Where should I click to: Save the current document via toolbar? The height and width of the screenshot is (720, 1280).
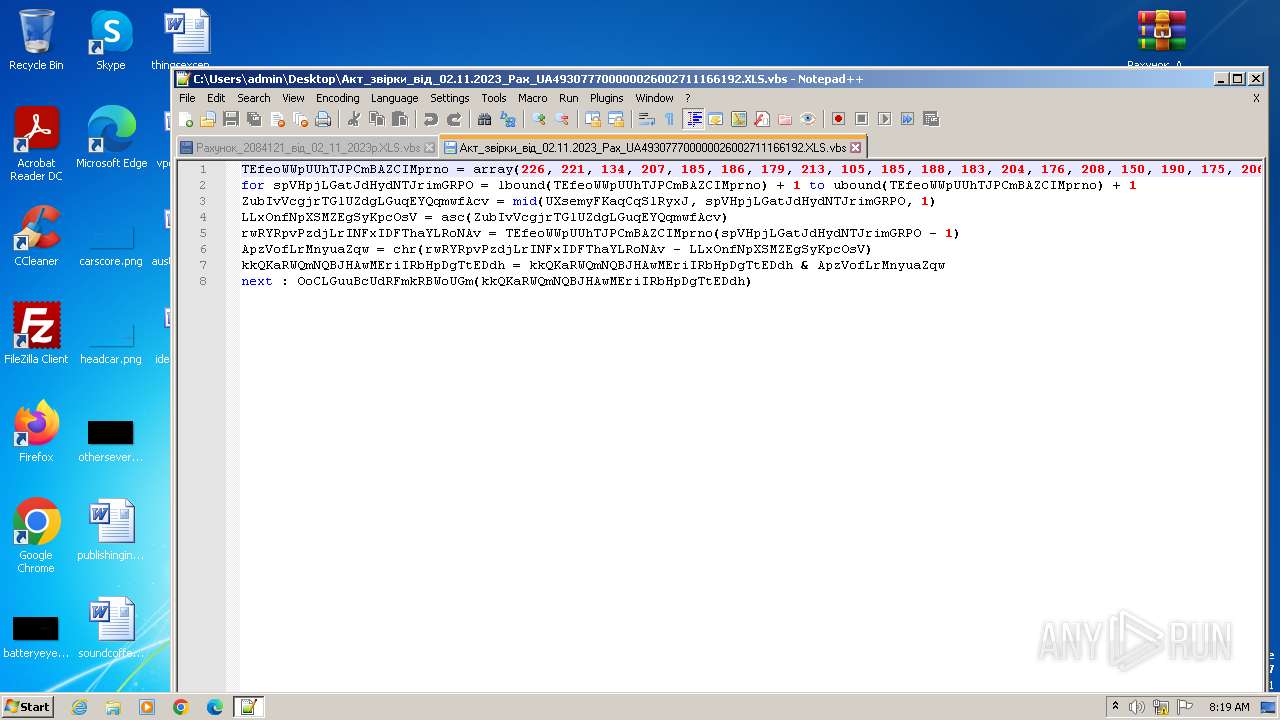click(231, 119)
